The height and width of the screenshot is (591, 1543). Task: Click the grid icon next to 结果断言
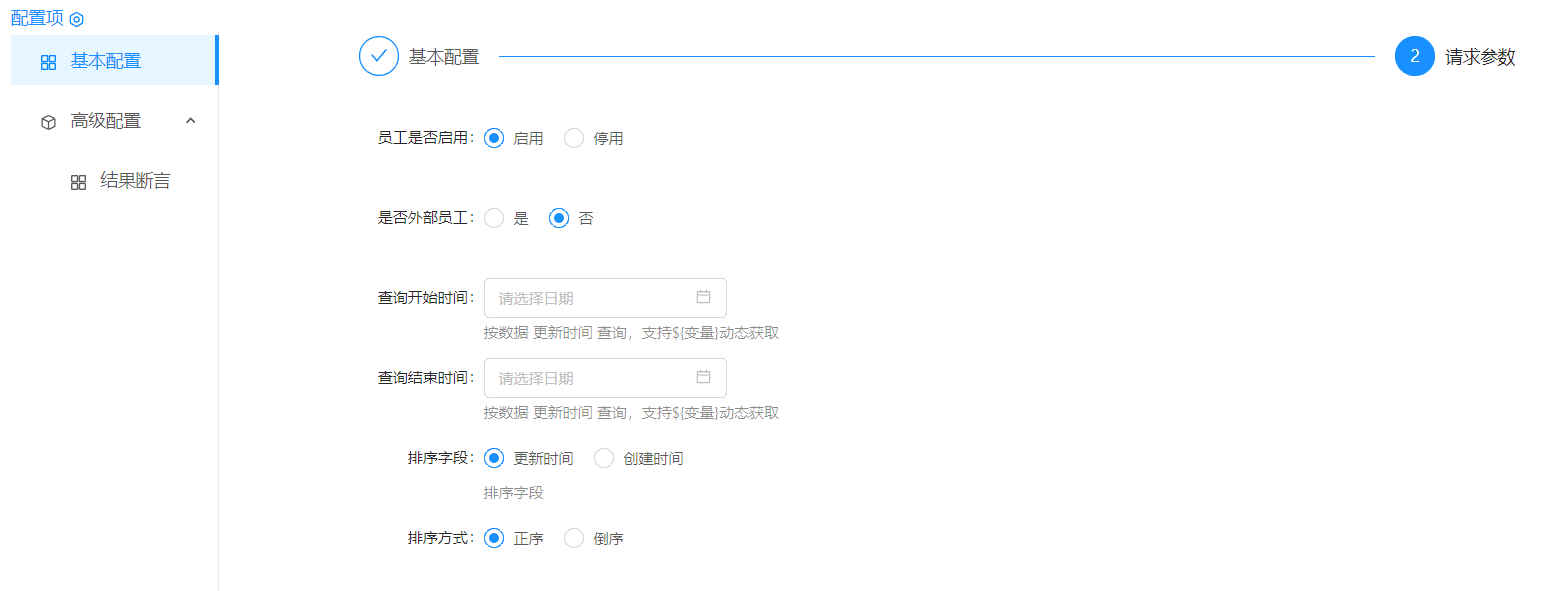(x=78, y=182)
